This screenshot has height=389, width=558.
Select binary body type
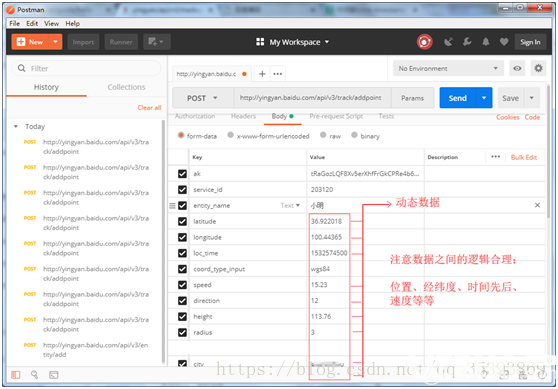354,135
